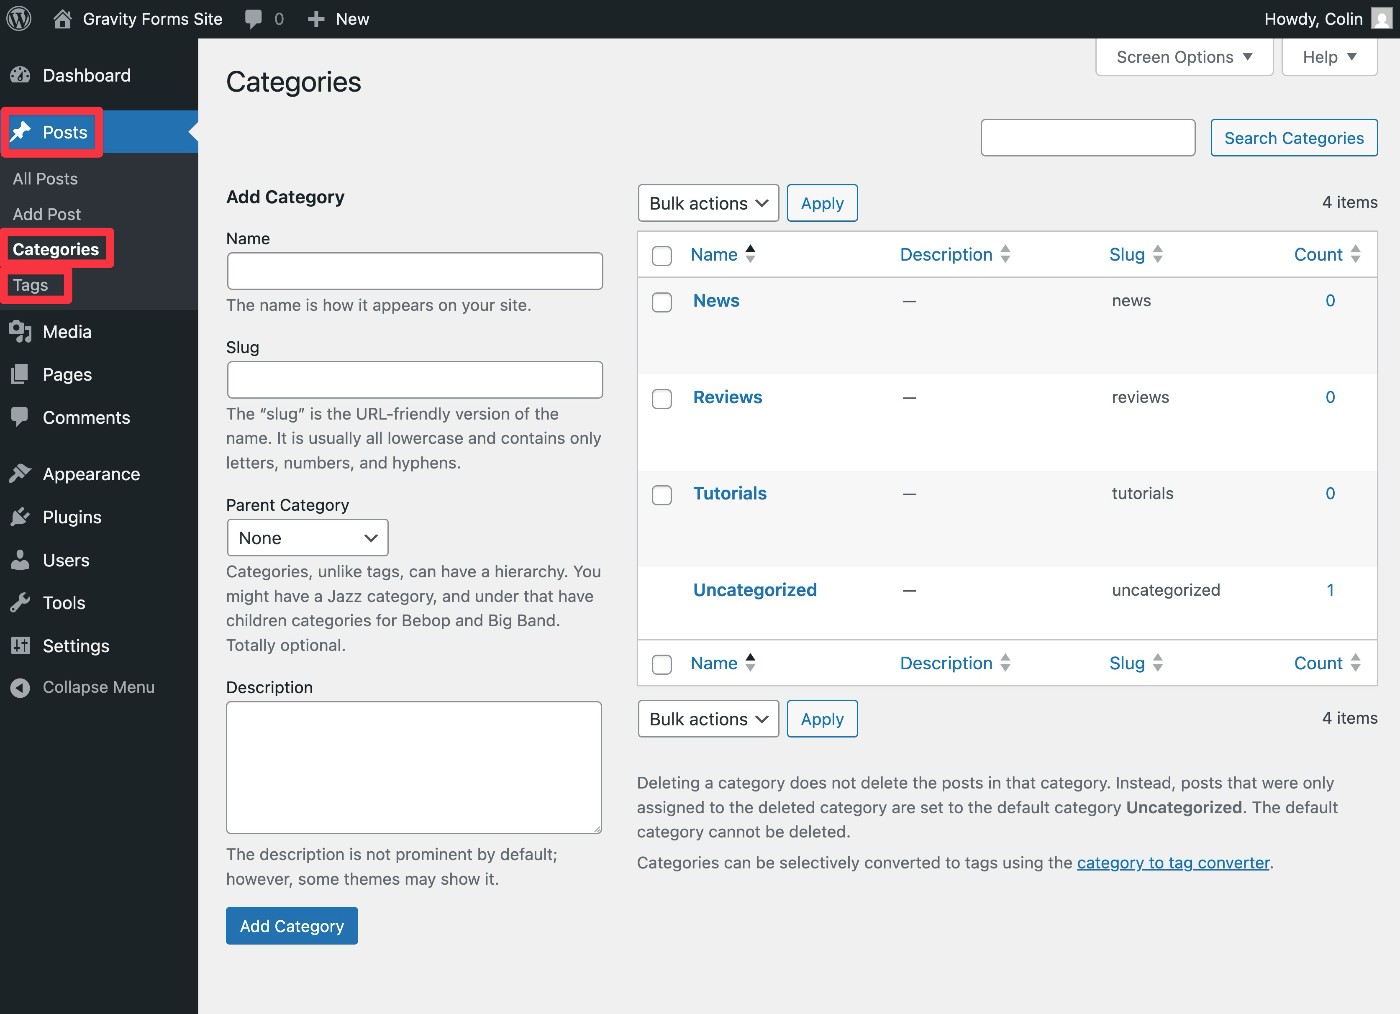Check the select-all categories checkbox

pyautogui.click(x=661, y=255)
